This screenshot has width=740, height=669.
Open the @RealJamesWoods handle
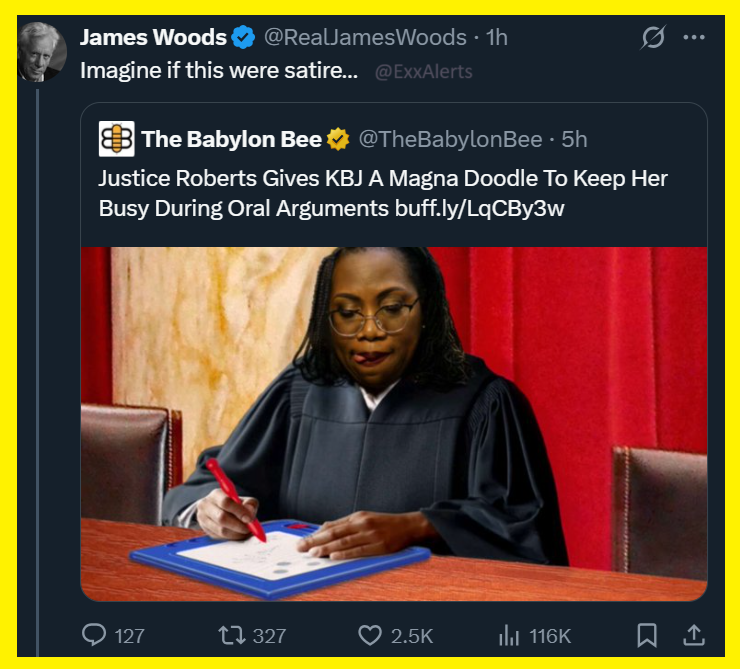coord(365,38)
